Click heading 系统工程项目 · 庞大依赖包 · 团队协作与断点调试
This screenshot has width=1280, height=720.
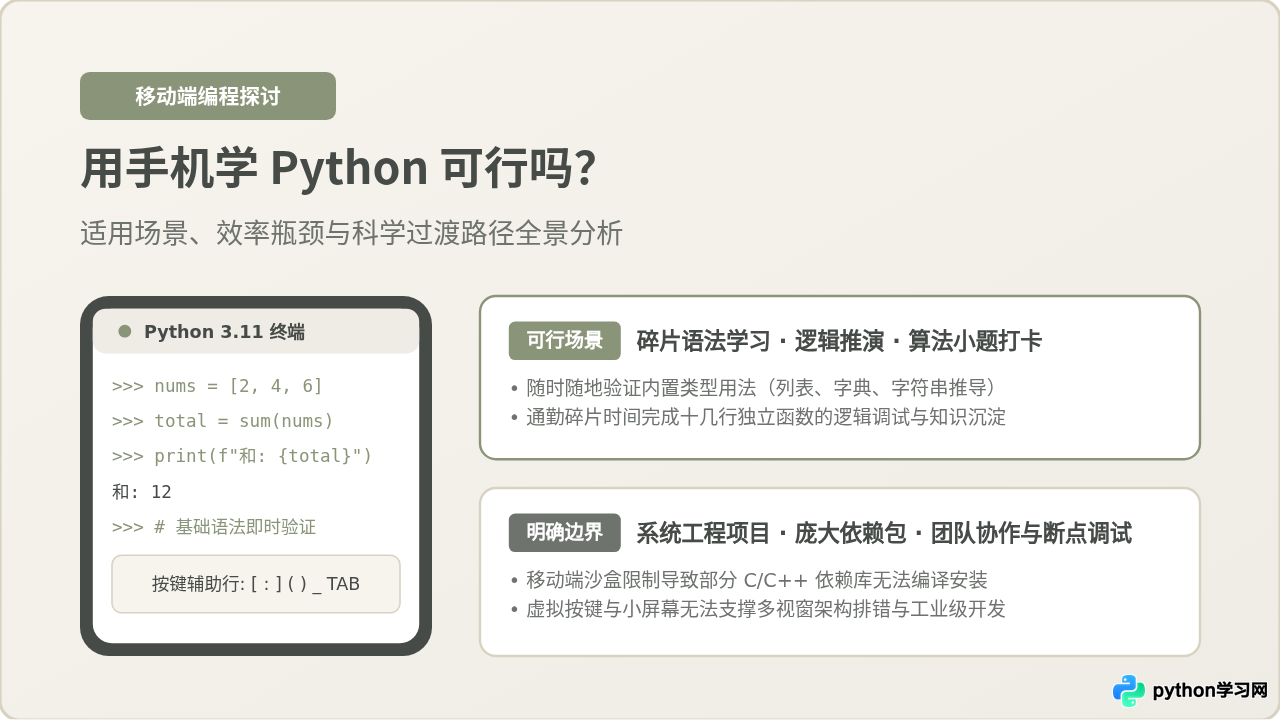[884, 533]
